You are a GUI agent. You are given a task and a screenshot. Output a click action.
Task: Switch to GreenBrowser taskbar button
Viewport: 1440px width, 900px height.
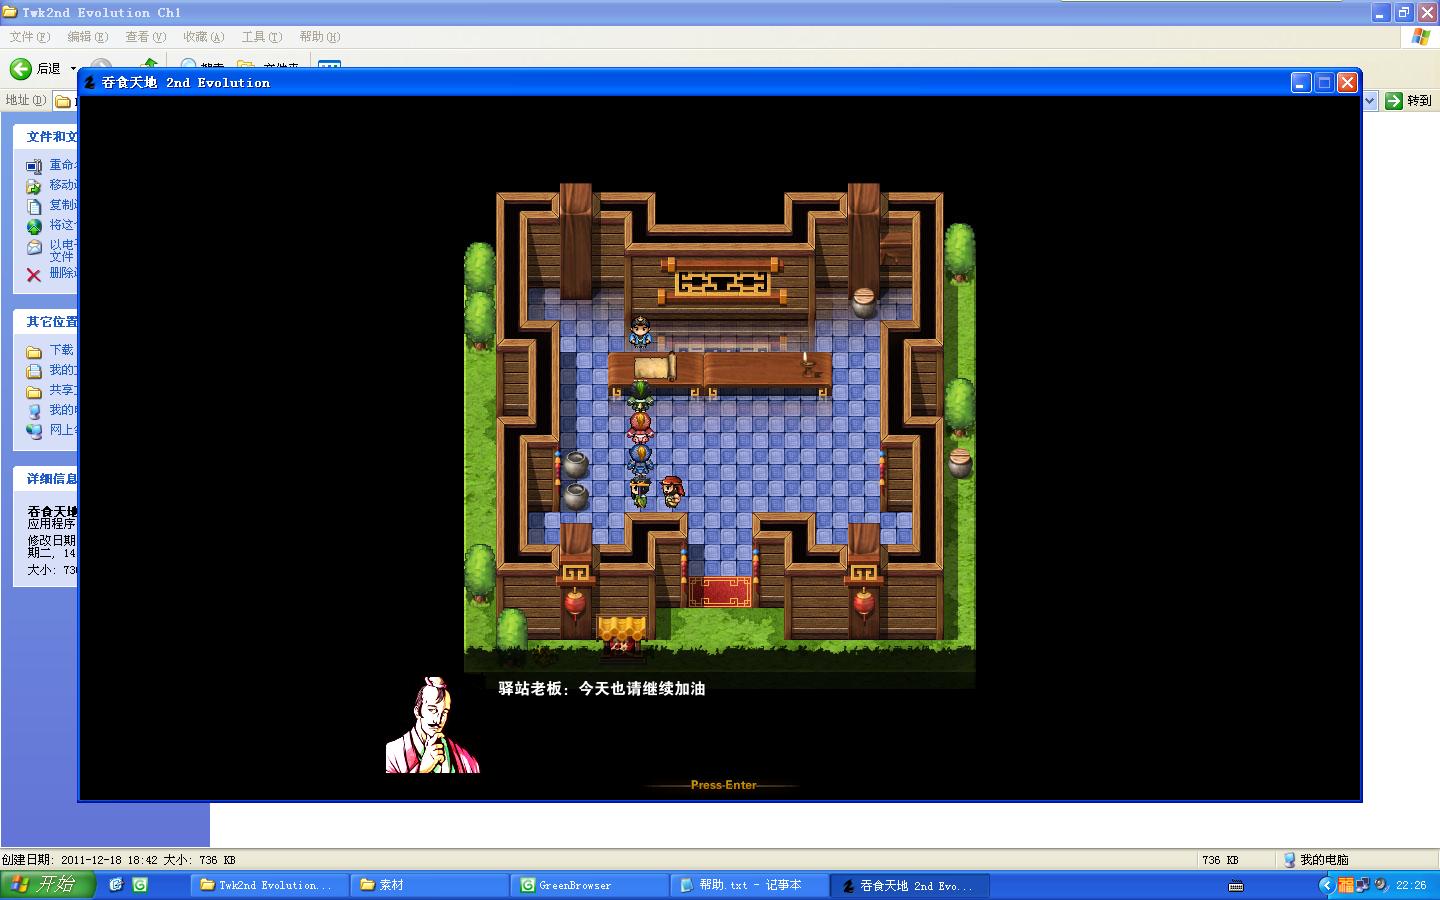[x=589, y=885]
